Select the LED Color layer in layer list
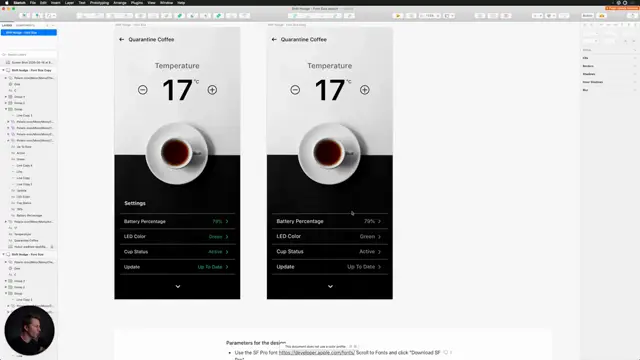The width and height of the screenshot is (640, 360). click(23, 197)
